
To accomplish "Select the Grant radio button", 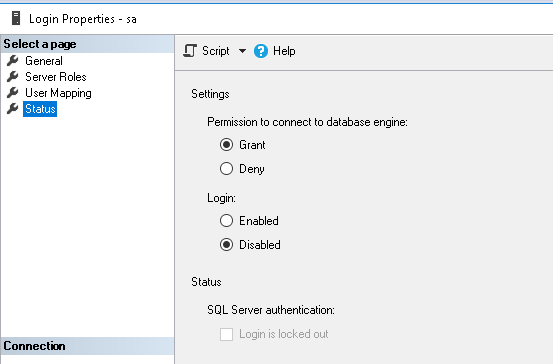I will pos(226,145).
